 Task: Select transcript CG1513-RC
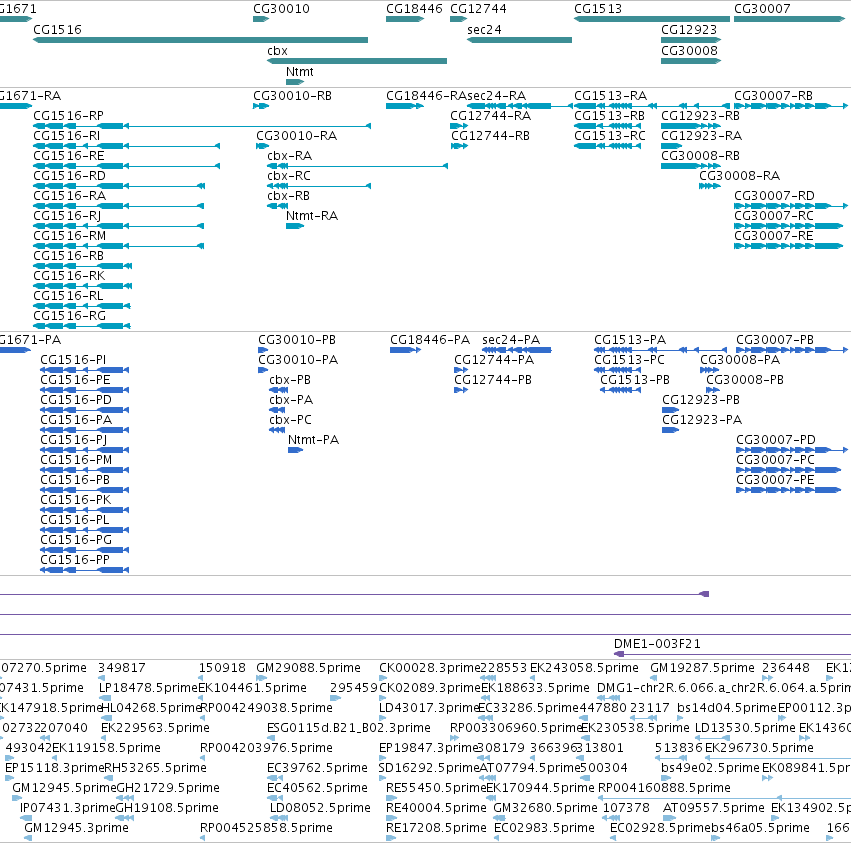click(610, 136)
